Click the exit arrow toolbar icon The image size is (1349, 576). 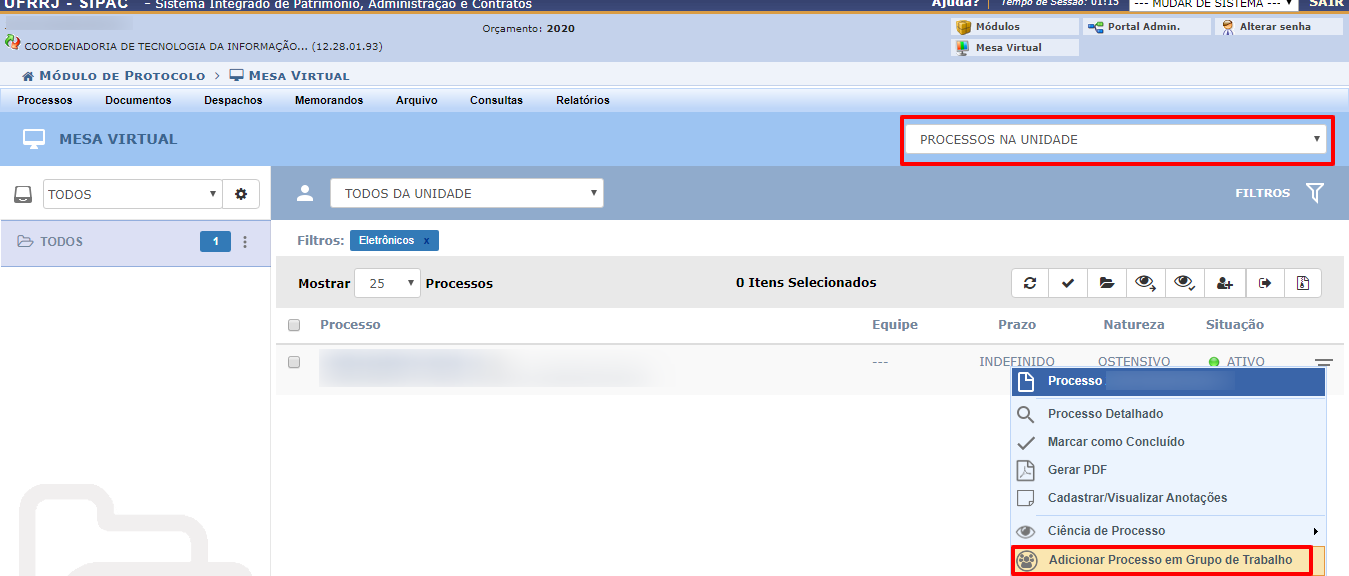coord(1264,284)
